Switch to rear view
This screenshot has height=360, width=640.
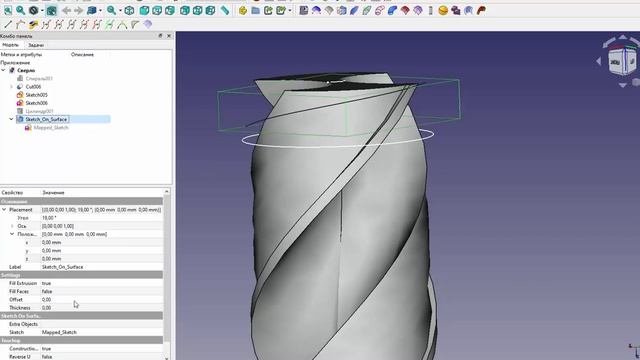[x=185, y=11]
